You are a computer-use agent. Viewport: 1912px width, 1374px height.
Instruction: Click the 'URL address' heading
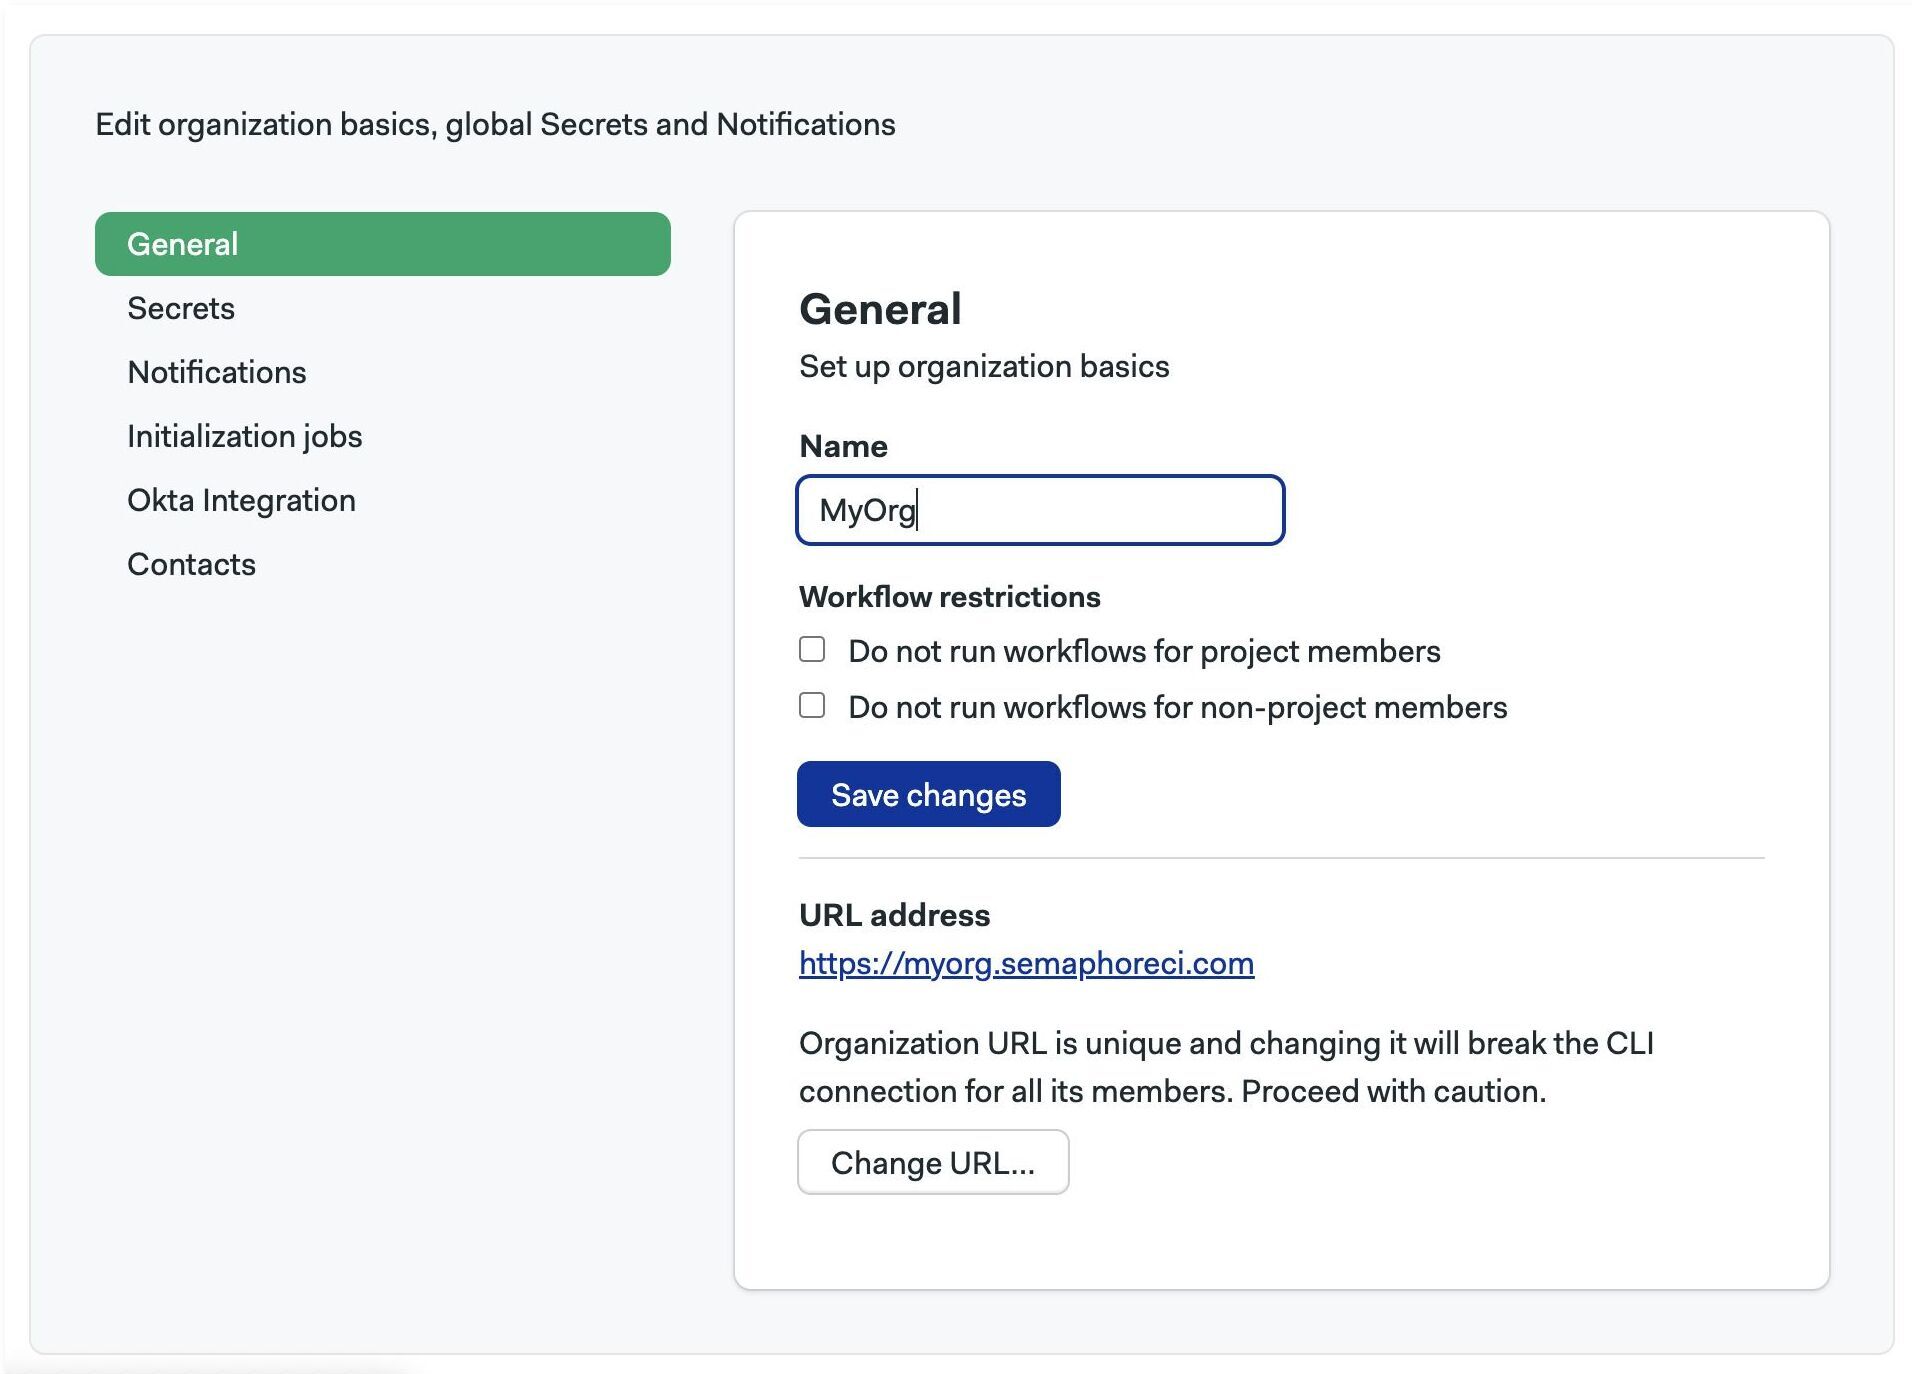(x=894, y=915)
